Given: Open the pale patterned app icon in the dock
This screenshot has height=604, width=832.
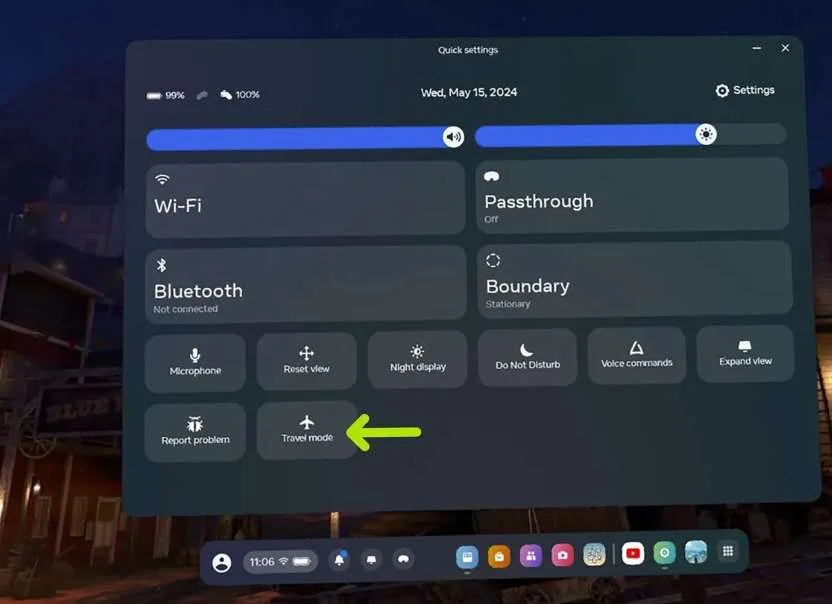Looking at the screenshot, I should [x=594, y=555].
